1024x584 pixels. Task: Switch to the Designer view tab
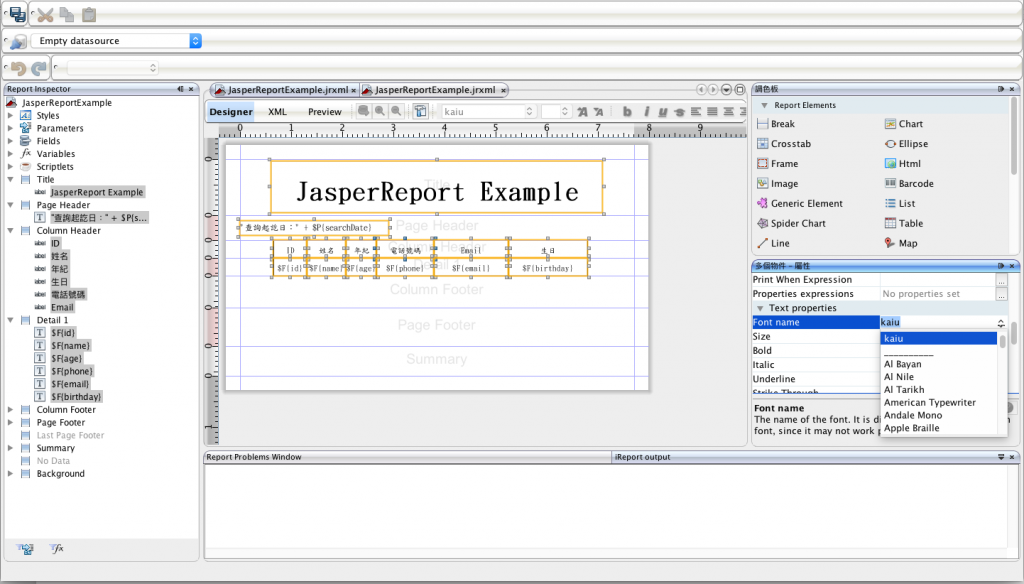pos(231,112)
